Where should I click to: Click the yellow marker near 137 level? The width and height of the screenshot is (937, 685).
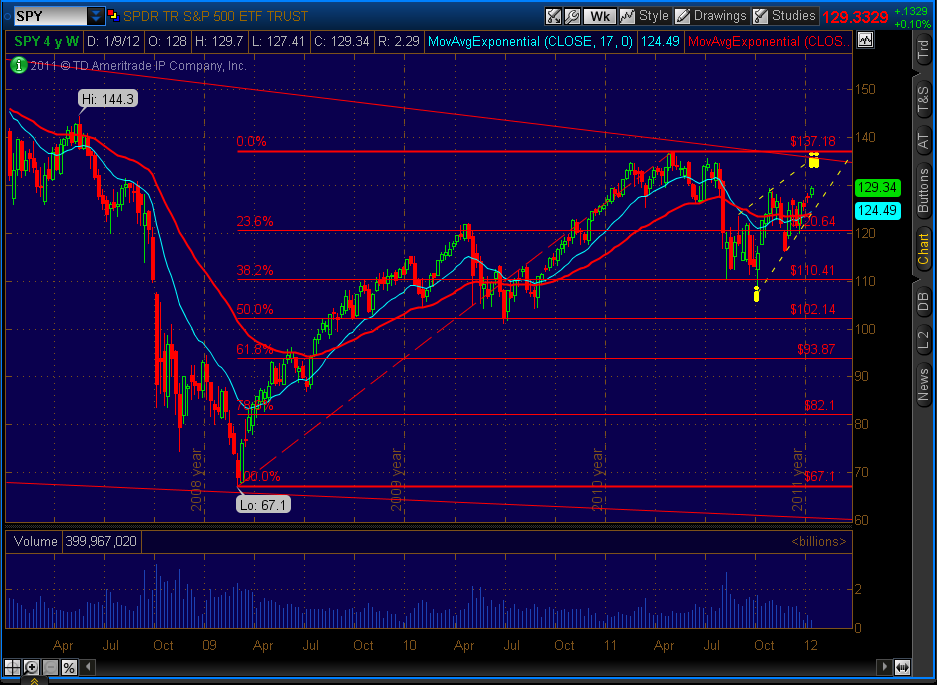click(813, 160)
